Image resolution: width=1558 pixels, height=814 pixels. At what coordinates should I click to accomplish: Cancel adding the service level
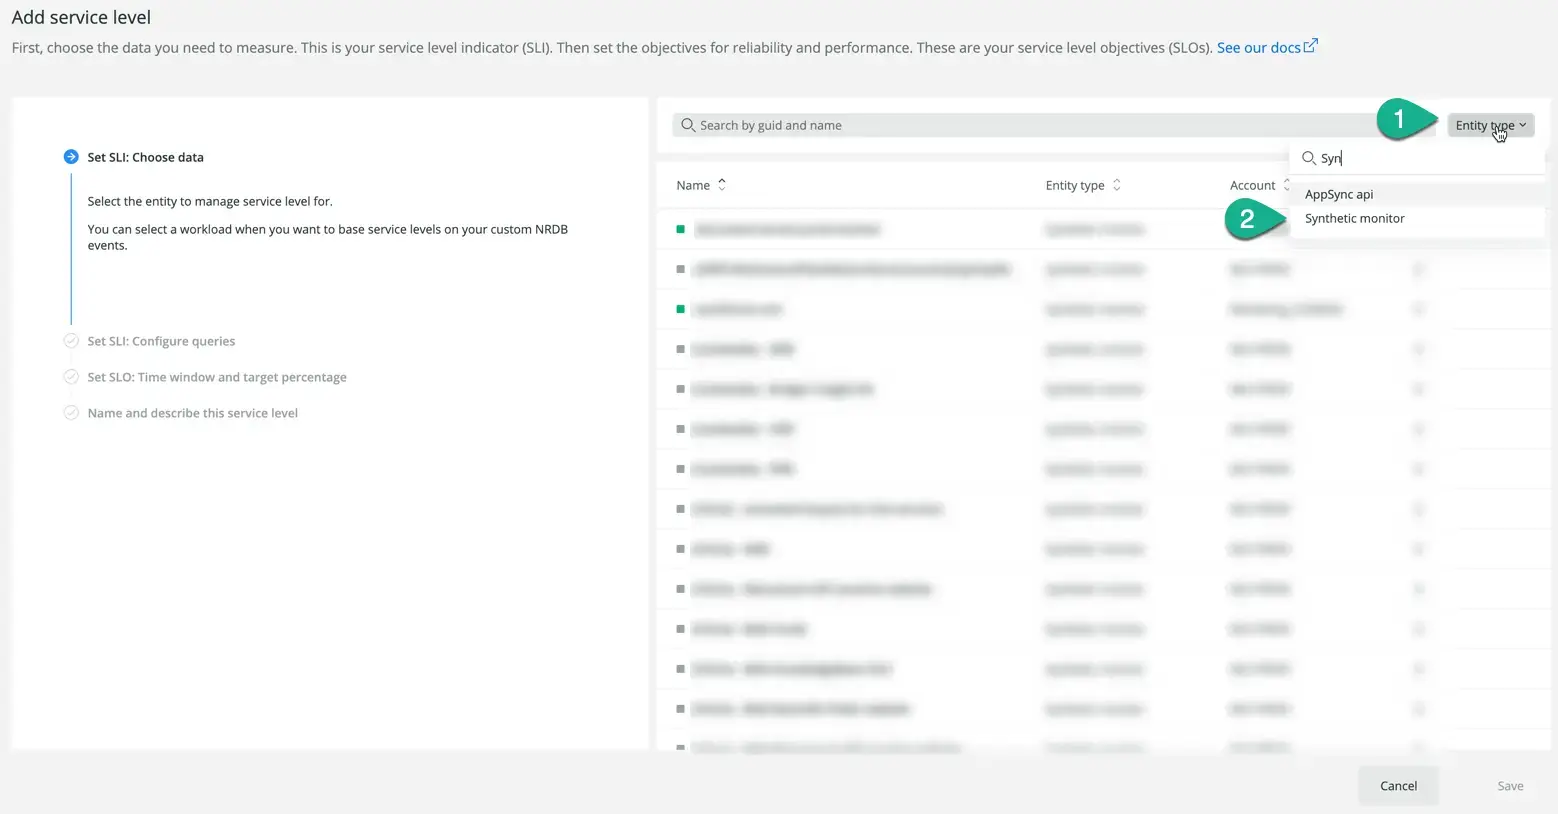pyautogui.click(x=1398, y=786)
